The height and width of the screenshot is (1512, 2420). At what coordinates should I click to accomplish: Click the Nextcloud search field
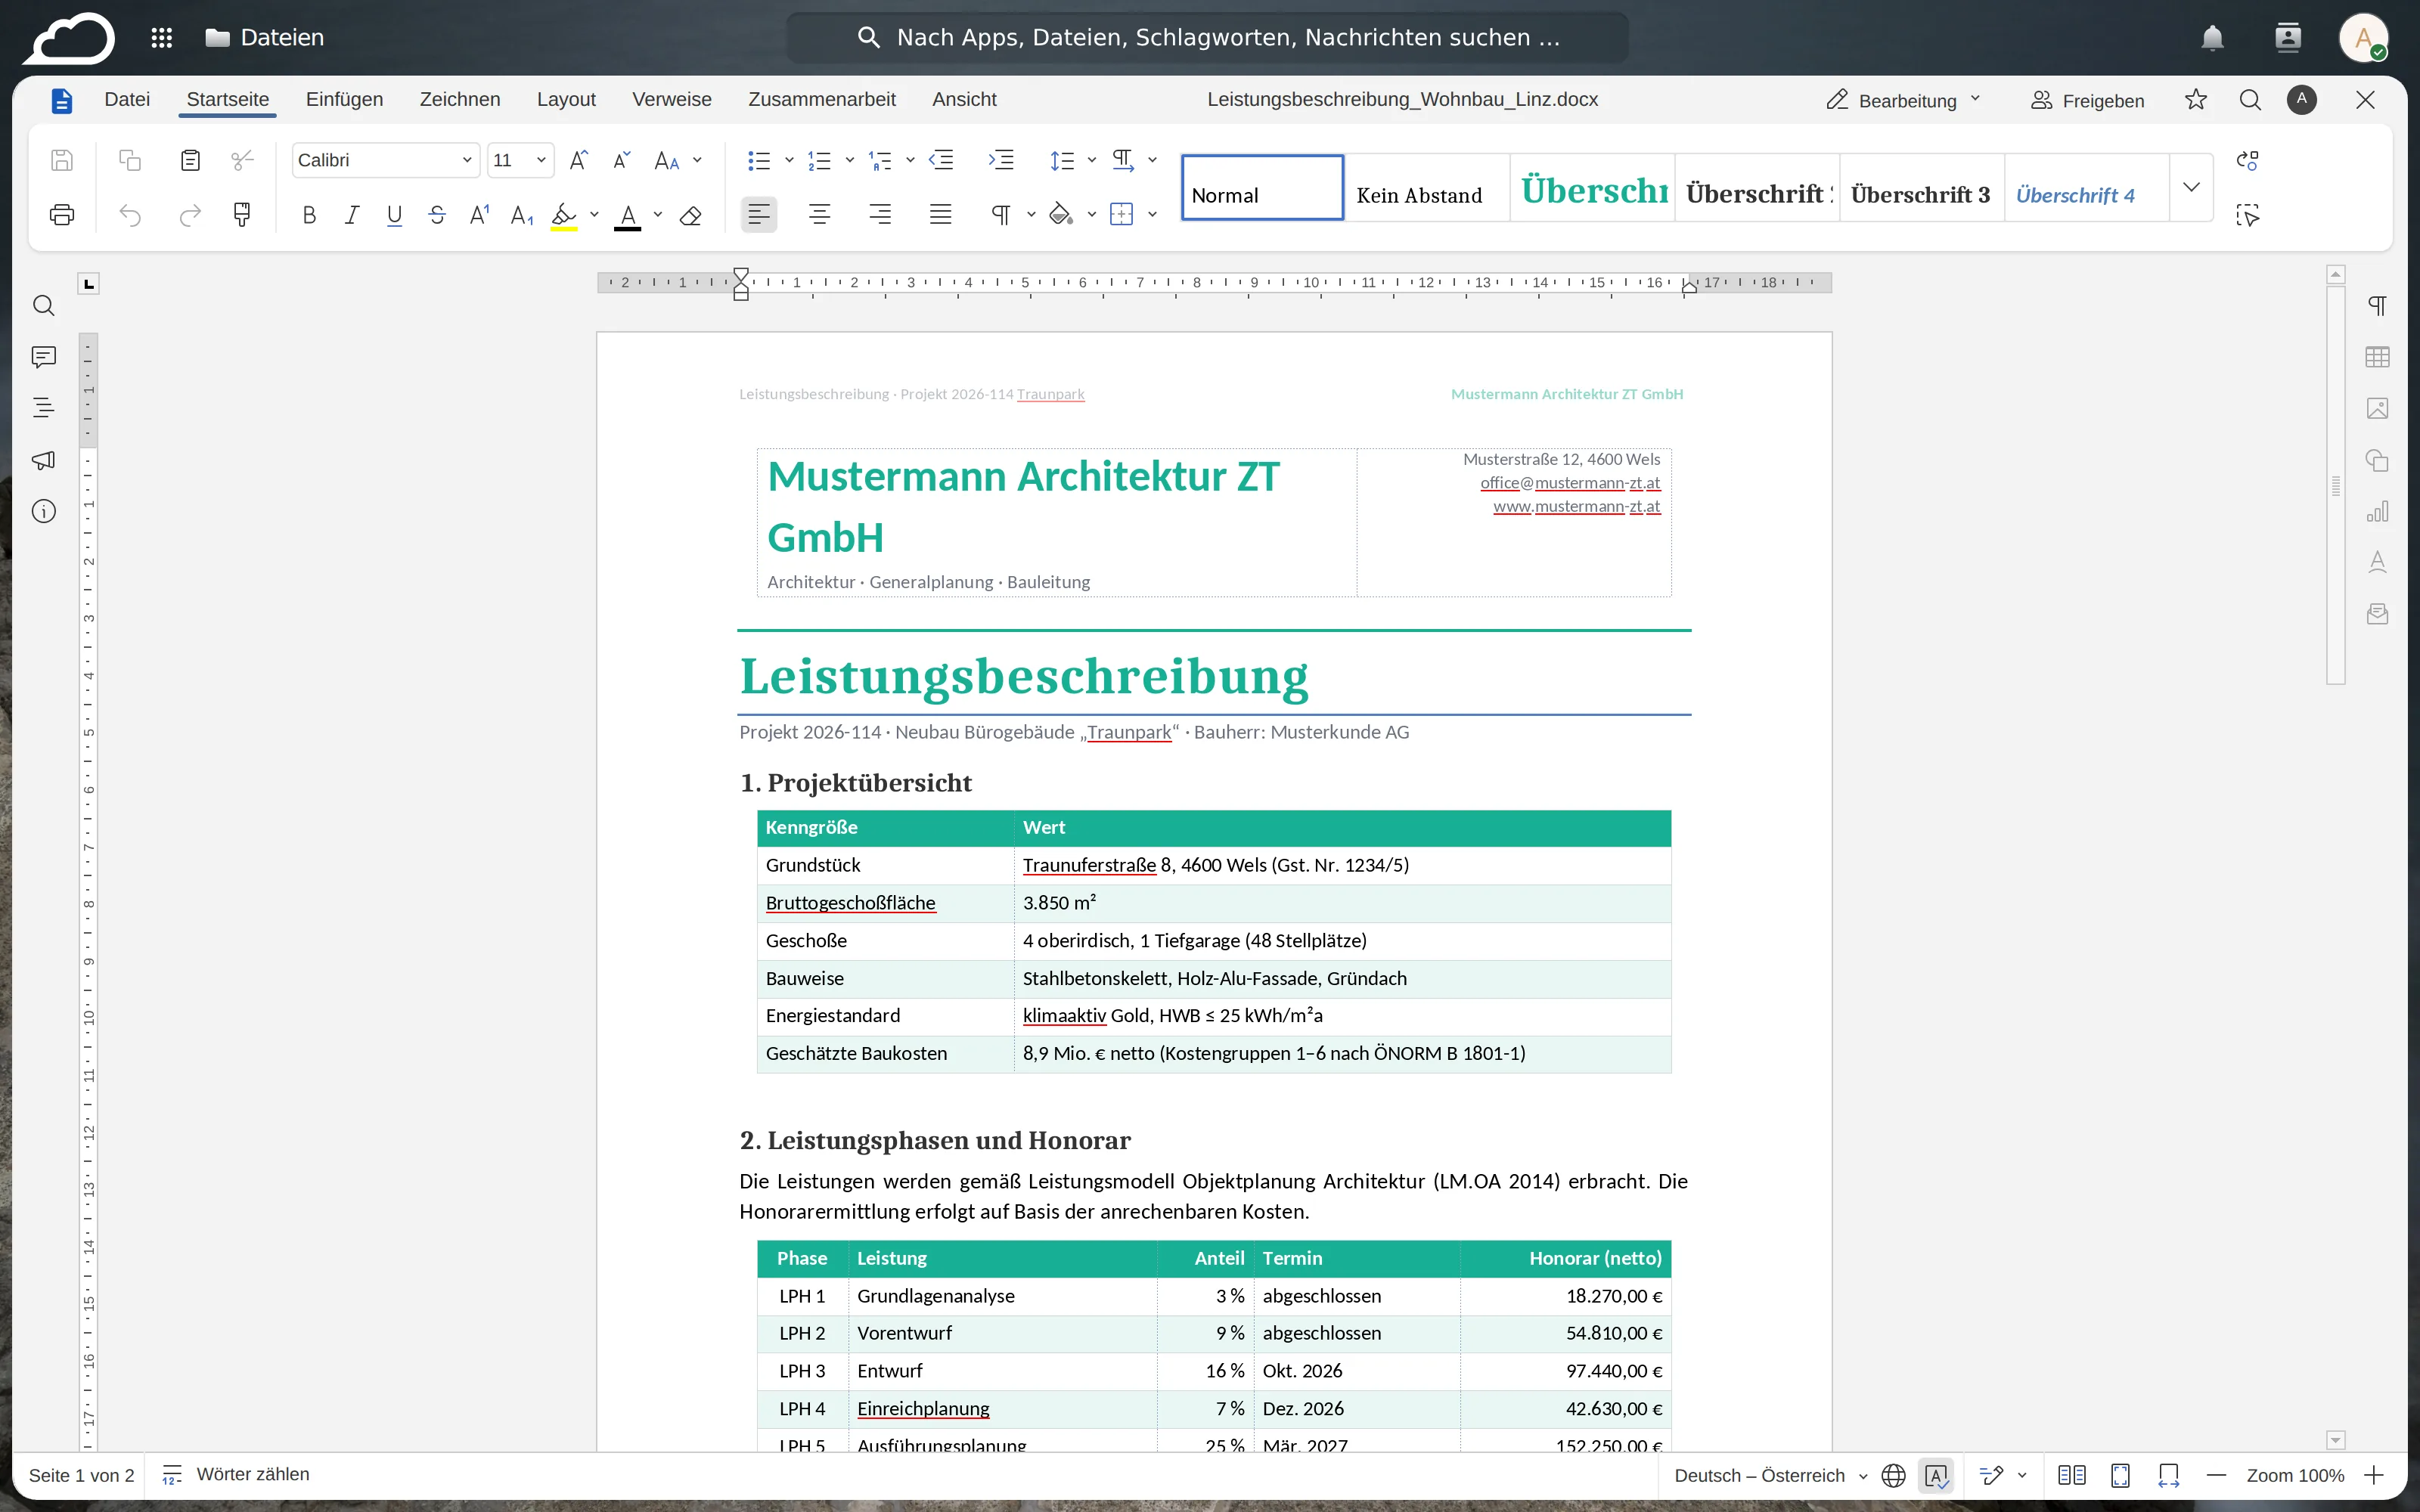(x=1207, y=38)
